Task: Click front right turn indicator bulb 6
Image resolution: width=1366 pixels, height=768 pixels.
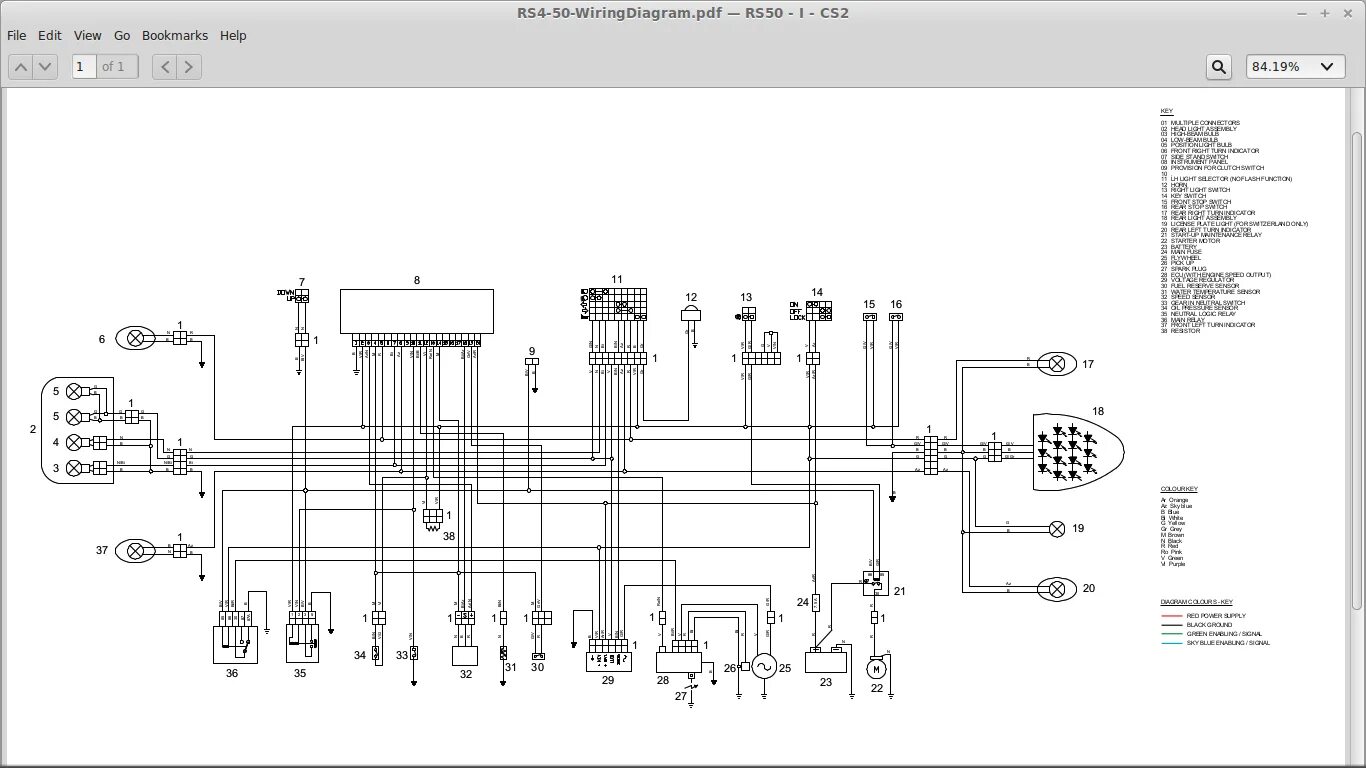Action: pyautogui.click(x=136, y=338)
